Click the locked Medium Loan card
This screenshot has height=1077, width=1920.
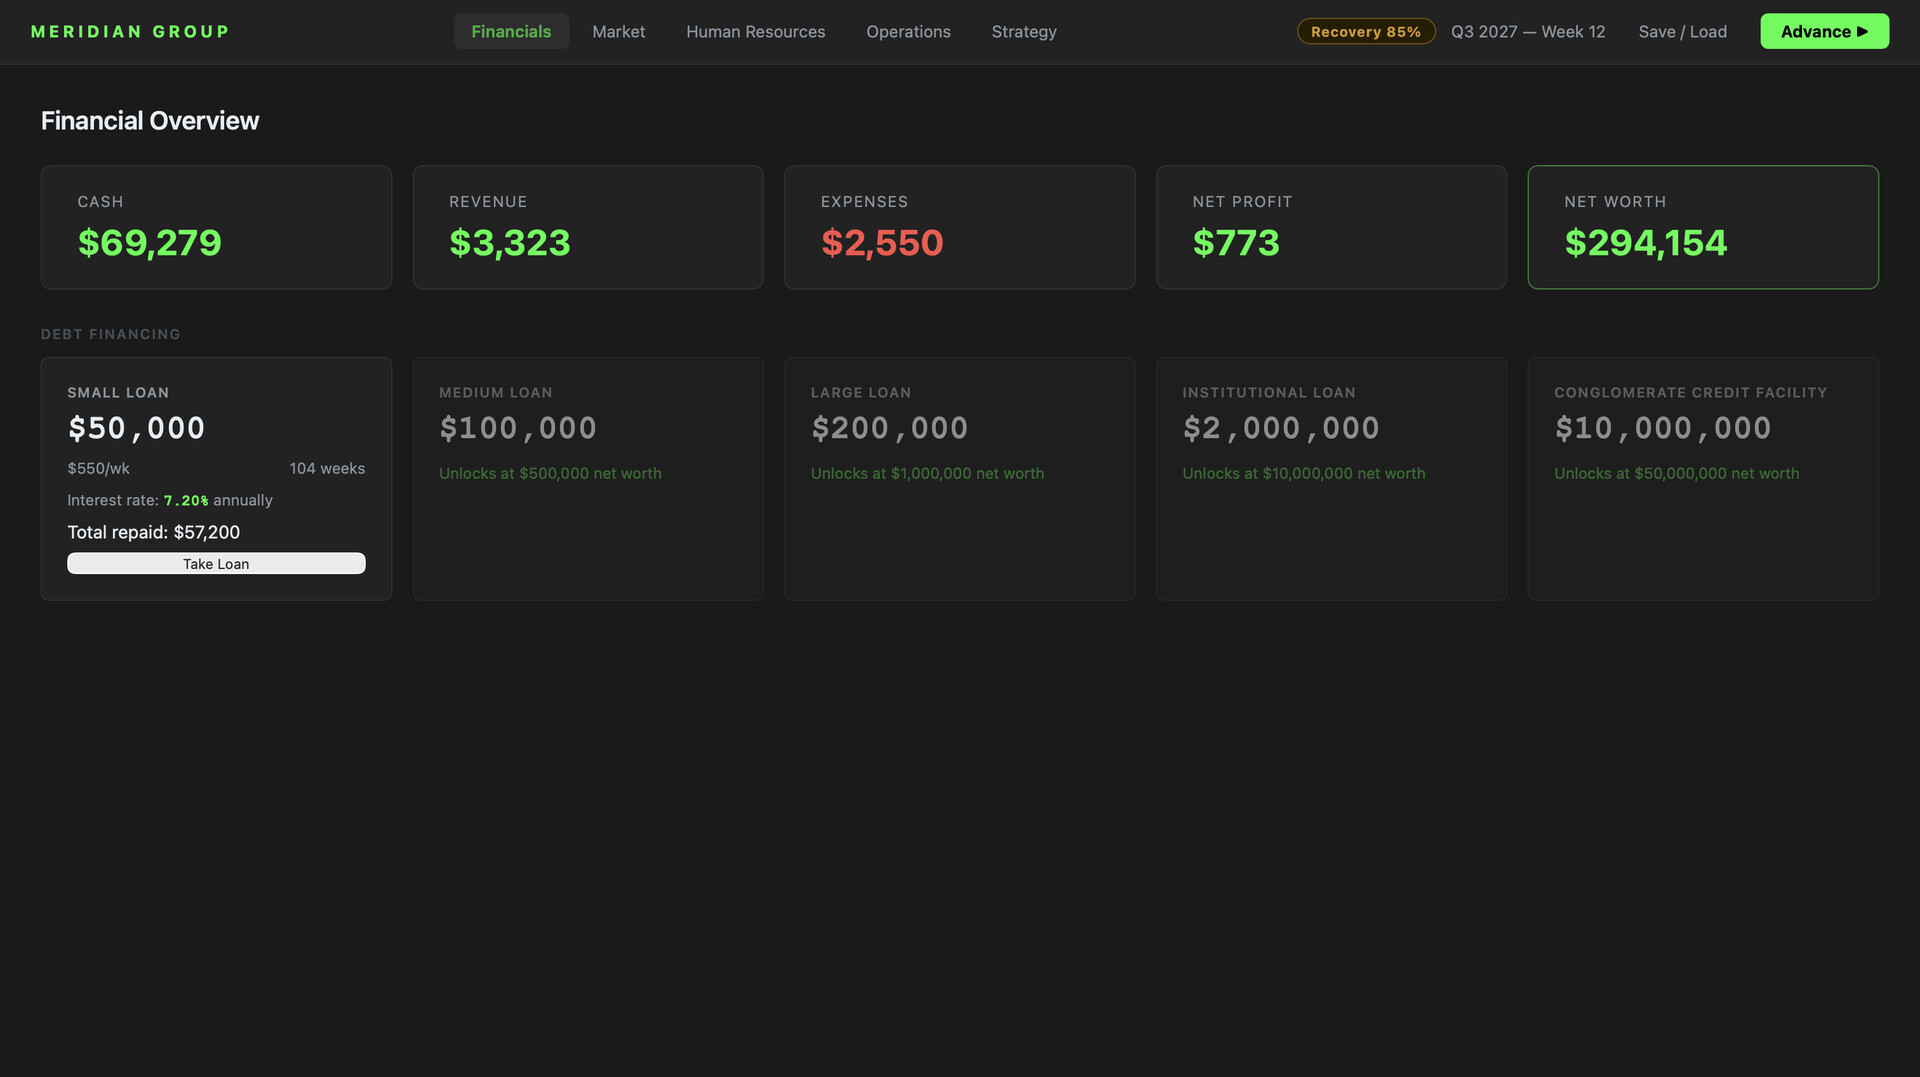point(588,478)
